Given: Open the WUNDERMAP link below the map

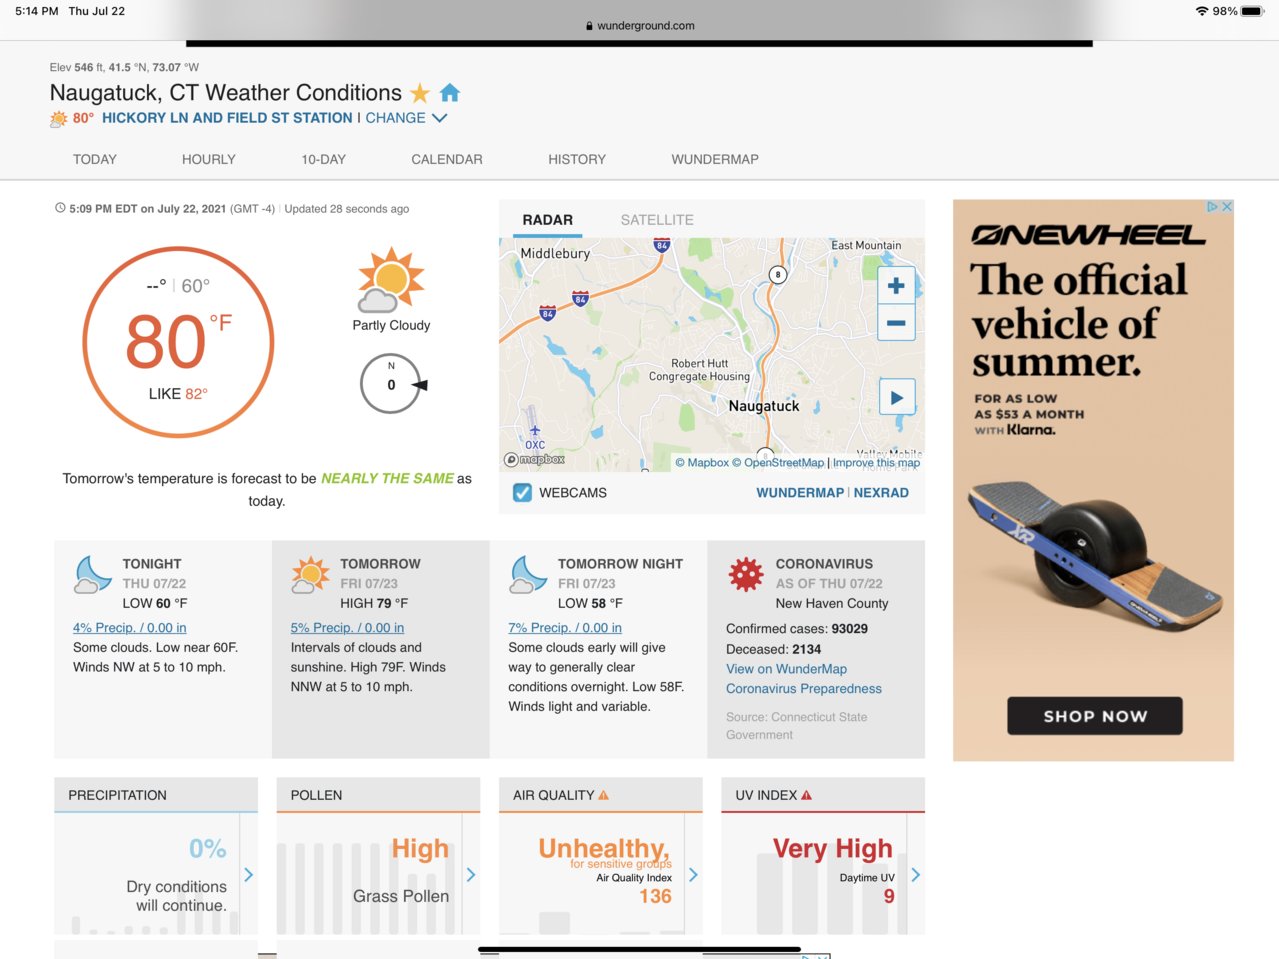Looking at the screenshot, I should [800, 493].
